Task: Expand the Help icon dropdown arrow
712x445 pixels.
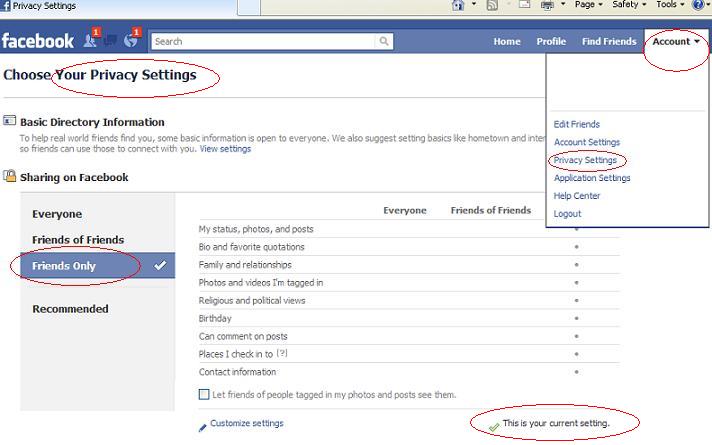Action: tap(708, 4)
